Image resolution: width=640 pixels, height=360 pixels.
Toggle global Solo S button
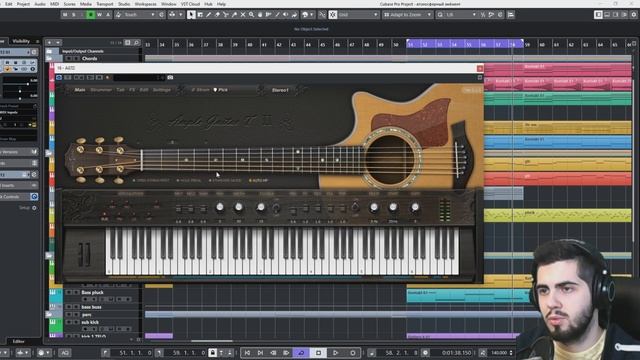coord(73,15)
